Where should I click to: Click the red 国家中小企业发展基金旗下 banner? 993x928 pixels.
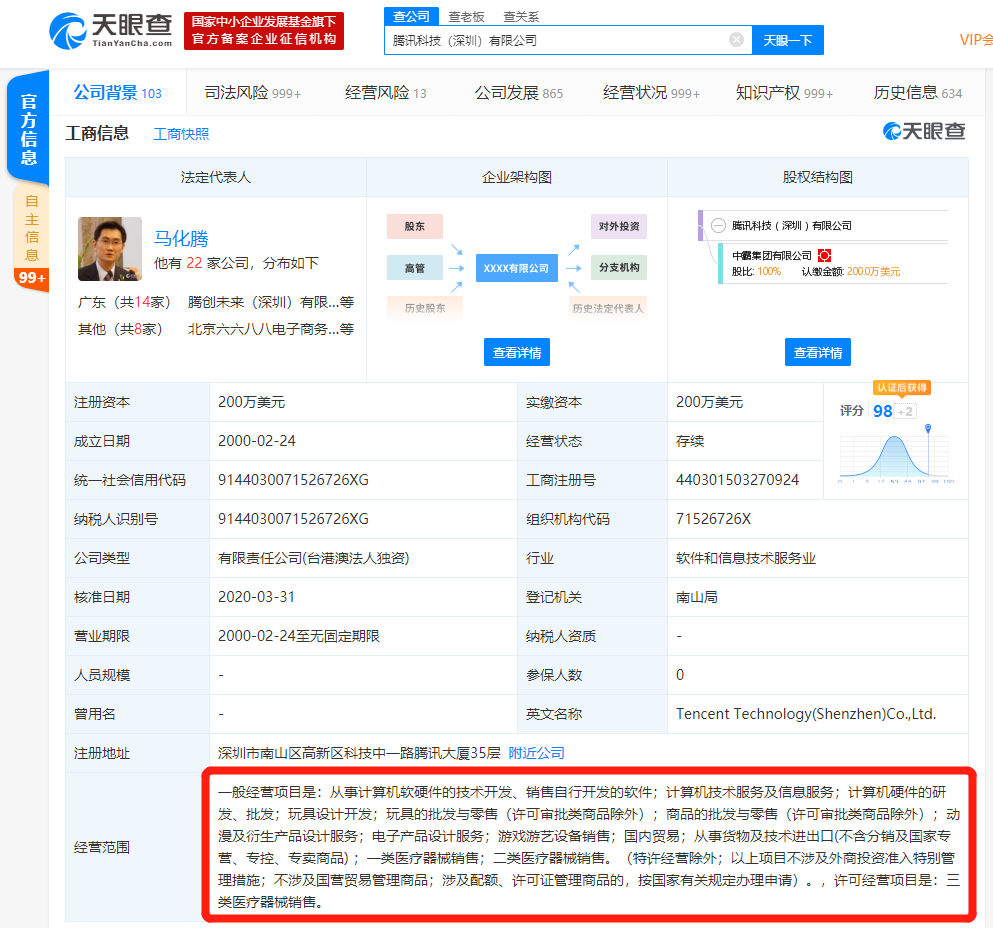263,30
